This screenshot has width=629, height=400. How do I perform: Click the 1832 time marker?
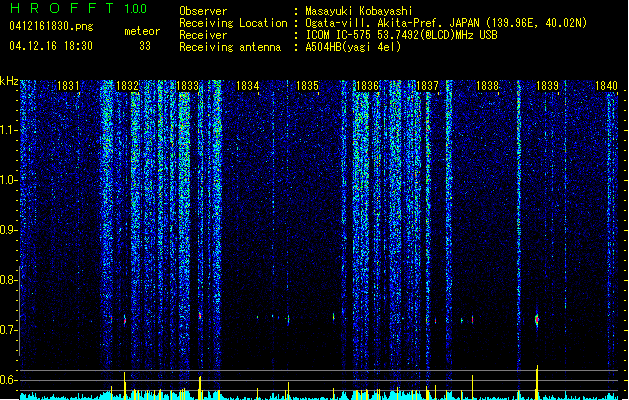[x=127, y=86]
